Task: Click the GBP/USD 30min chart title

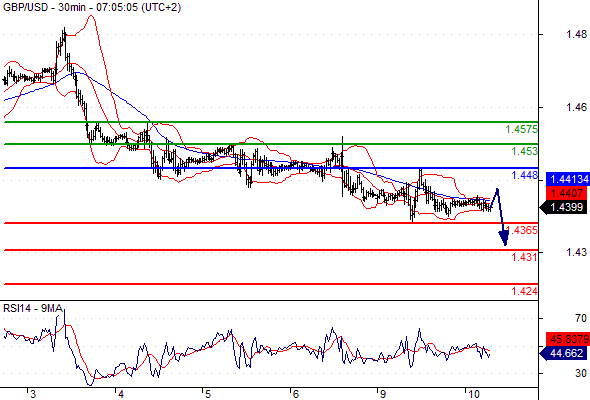Action: coord(92,7)
